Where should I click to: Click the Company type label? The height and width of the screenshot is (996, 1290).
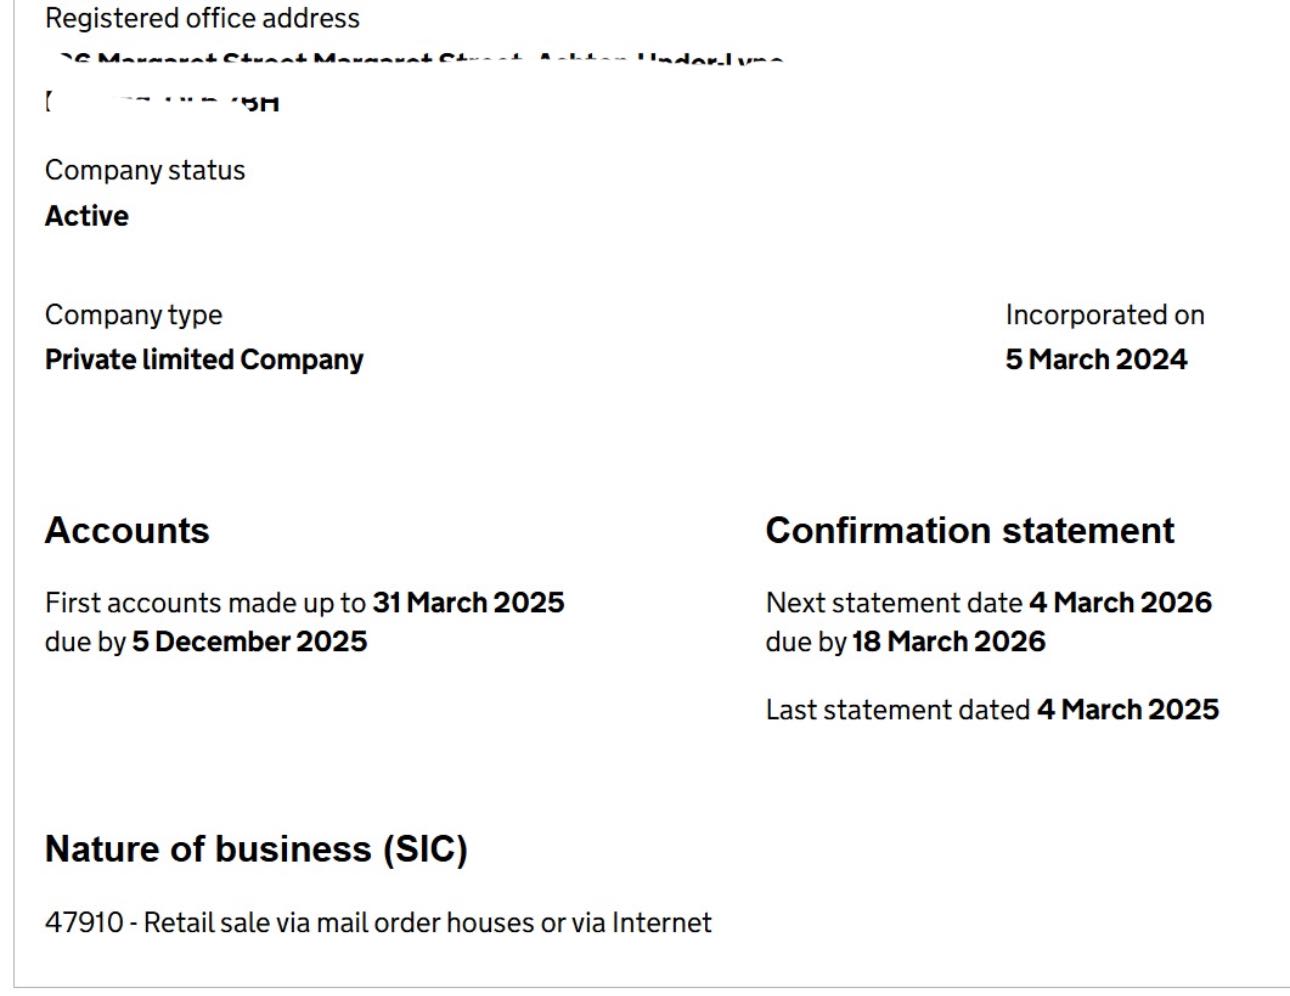tap(133, 315)
